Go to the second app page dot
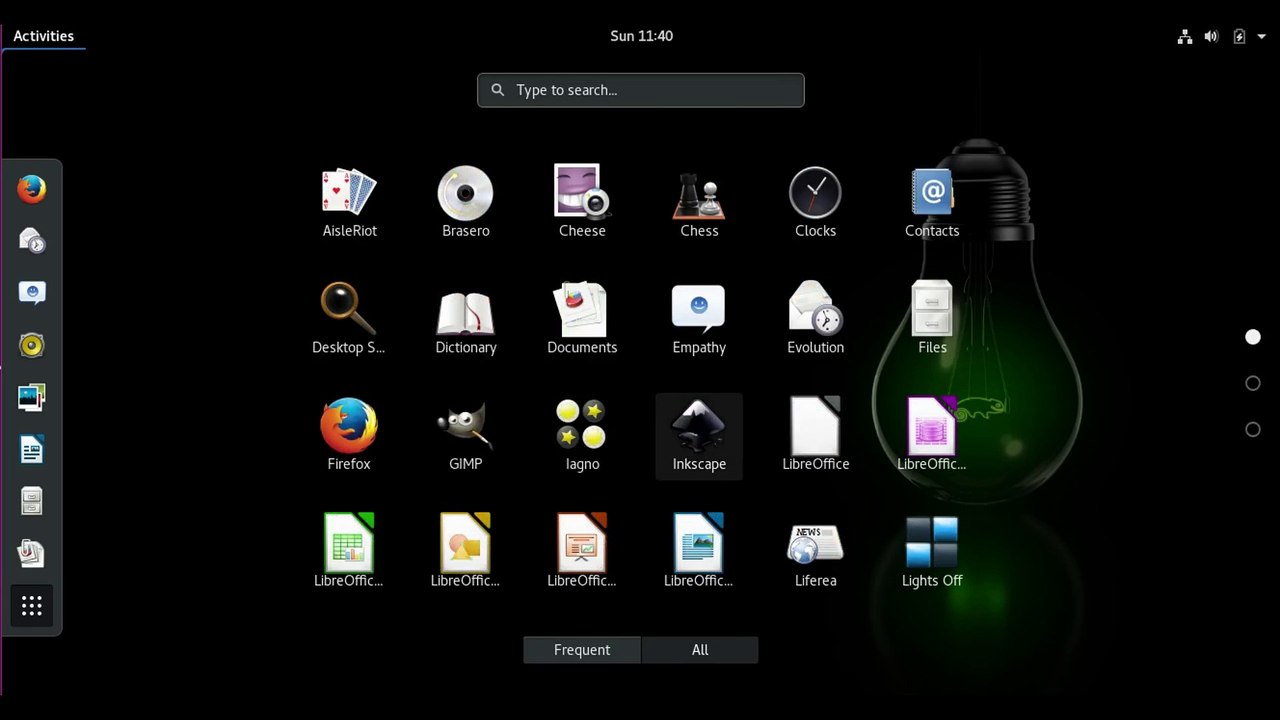The height and width of the screenshot is (720, 1280). click(1253, 383)
